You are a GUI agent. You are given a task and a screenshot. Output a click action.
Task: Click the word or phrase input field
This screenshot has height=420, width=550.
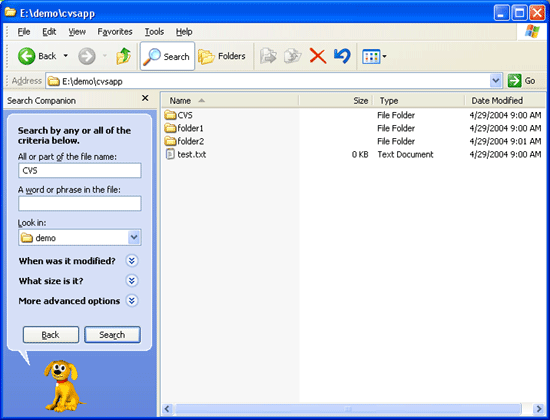coord(80,204)
